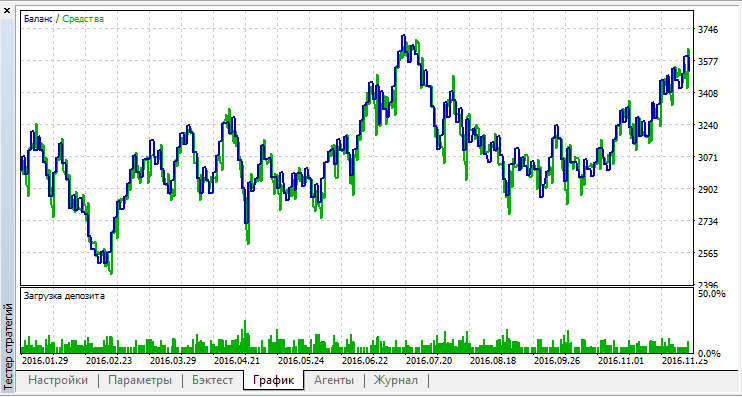Select the График tab
The height and width of the screenshot is (397, 742).
click(274, 380)
